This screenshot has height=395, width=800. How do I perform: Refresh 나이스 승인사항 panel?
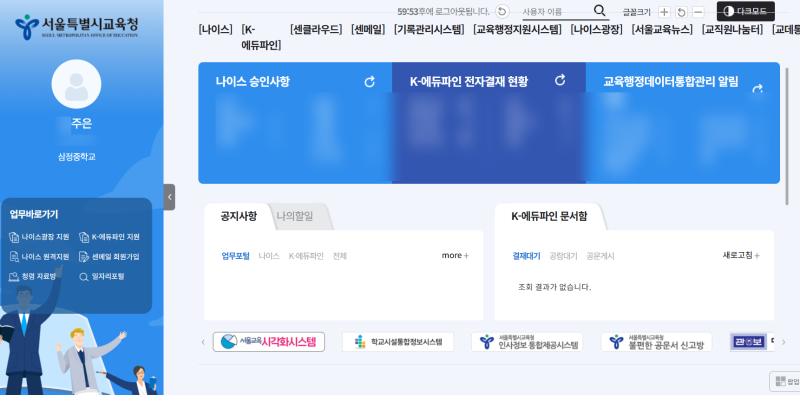370,82
